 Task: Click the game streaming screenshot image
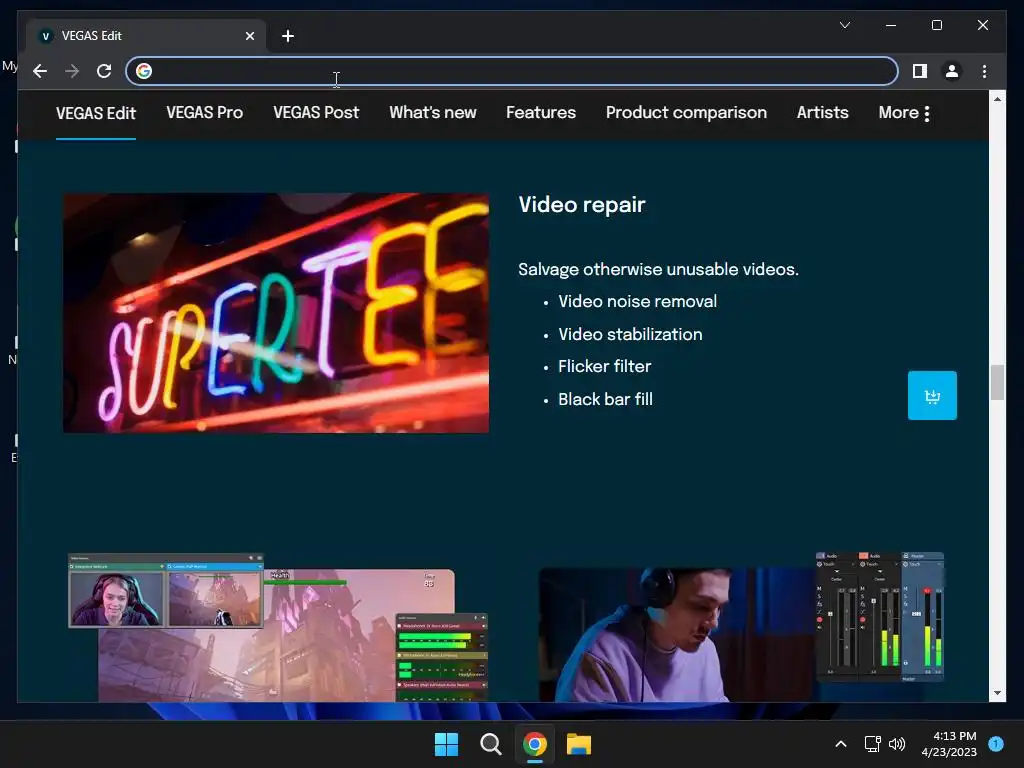click(278, 628)
